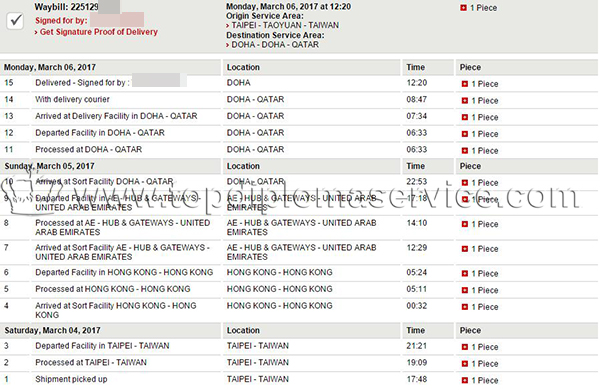Click the Waybill number heading
The width and height of the screenshot is (600, 390).
(x=66, y=7)
